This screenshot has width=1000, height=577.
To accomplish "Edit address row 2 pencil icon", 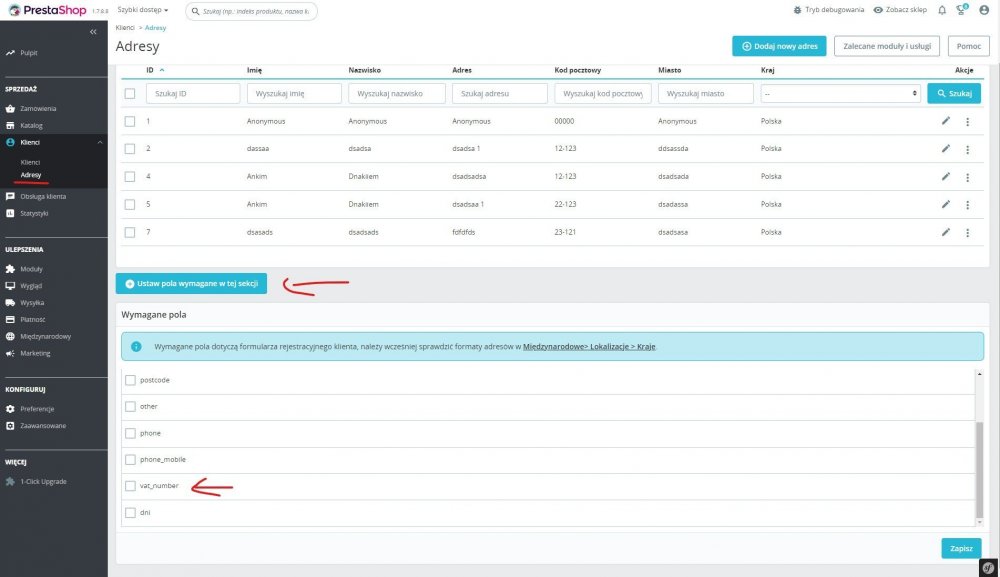I will click(946, 149).
